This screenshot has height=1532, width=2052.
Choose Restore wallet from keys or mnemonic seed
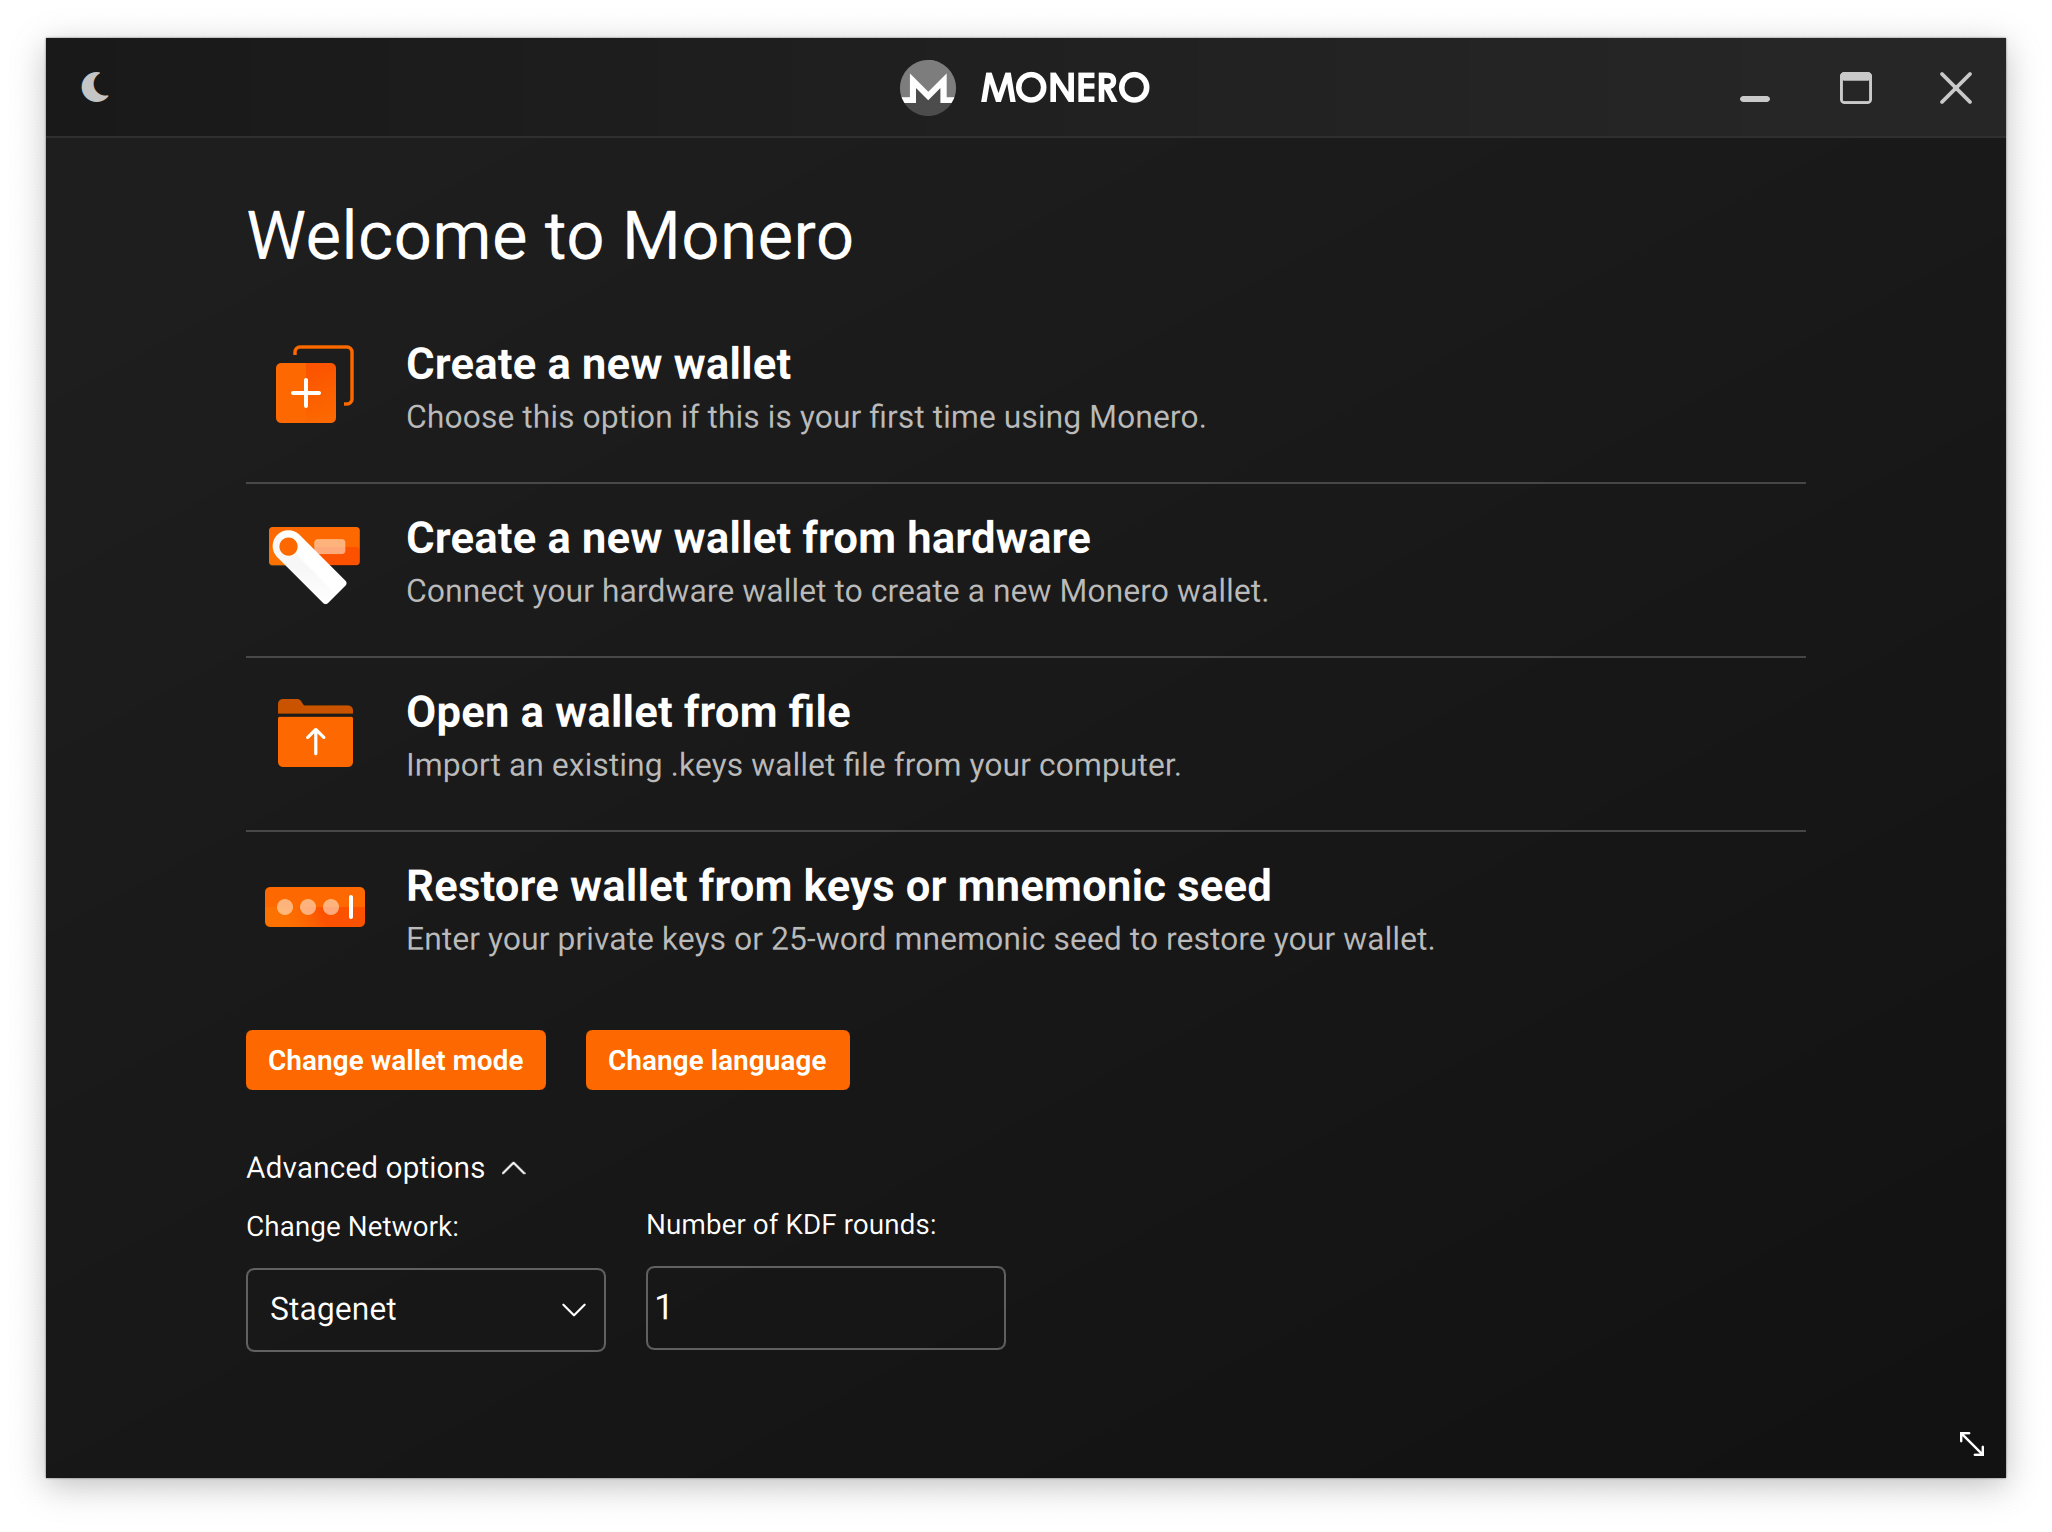coord(1026,914)
